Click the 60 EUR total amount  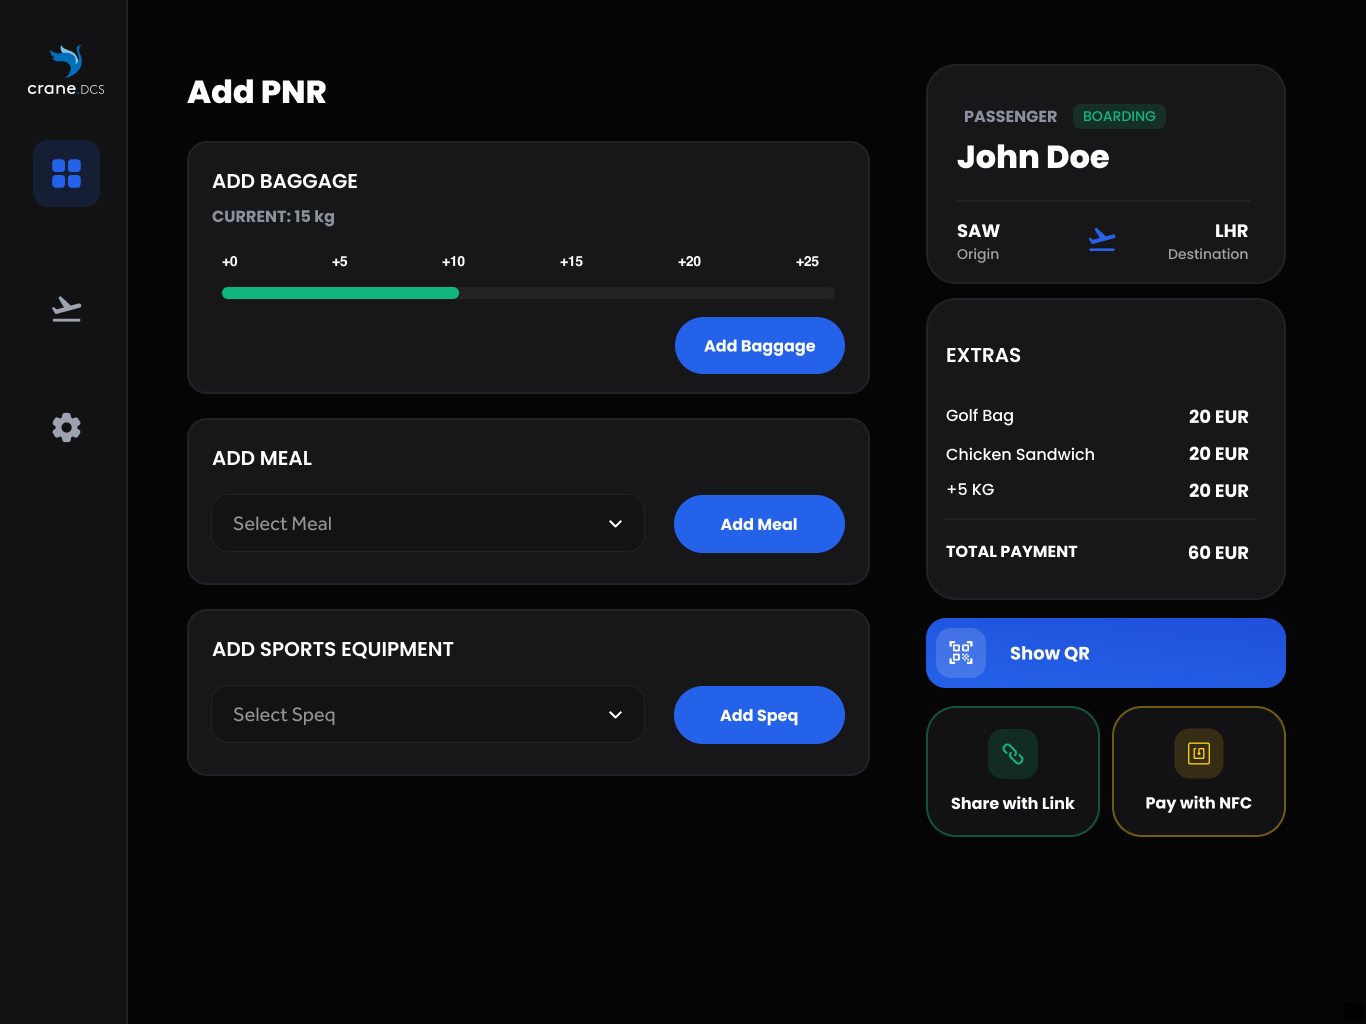pos(1218,553)
